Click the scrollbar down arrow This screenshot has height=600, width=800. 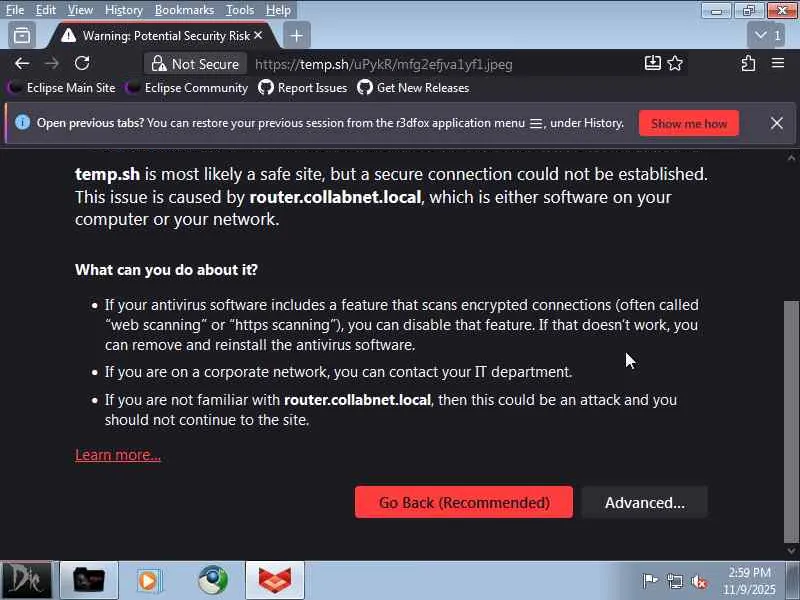[791, 551]
